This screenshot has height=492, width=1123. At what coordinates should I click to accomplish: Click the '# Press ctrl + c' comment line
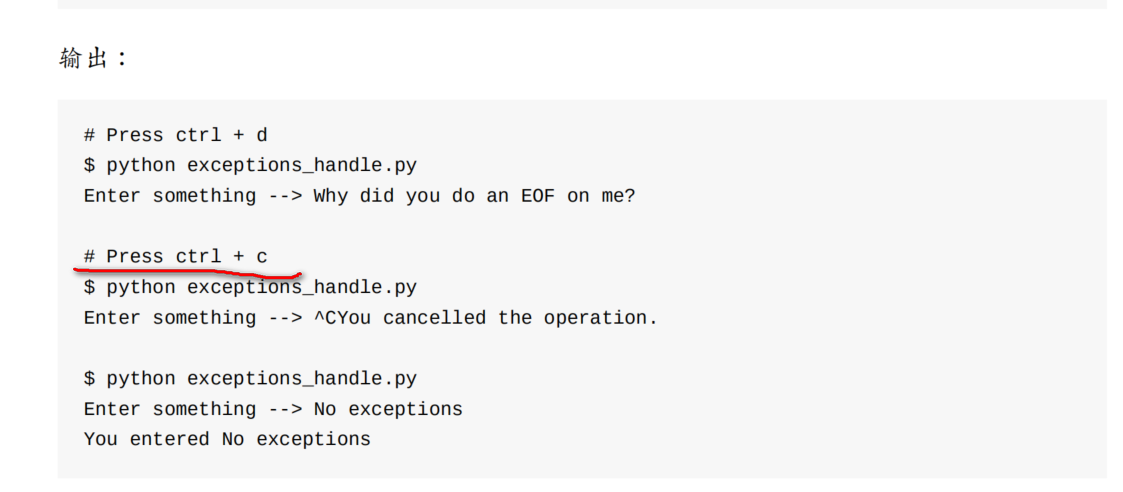(x=175, y=256)
